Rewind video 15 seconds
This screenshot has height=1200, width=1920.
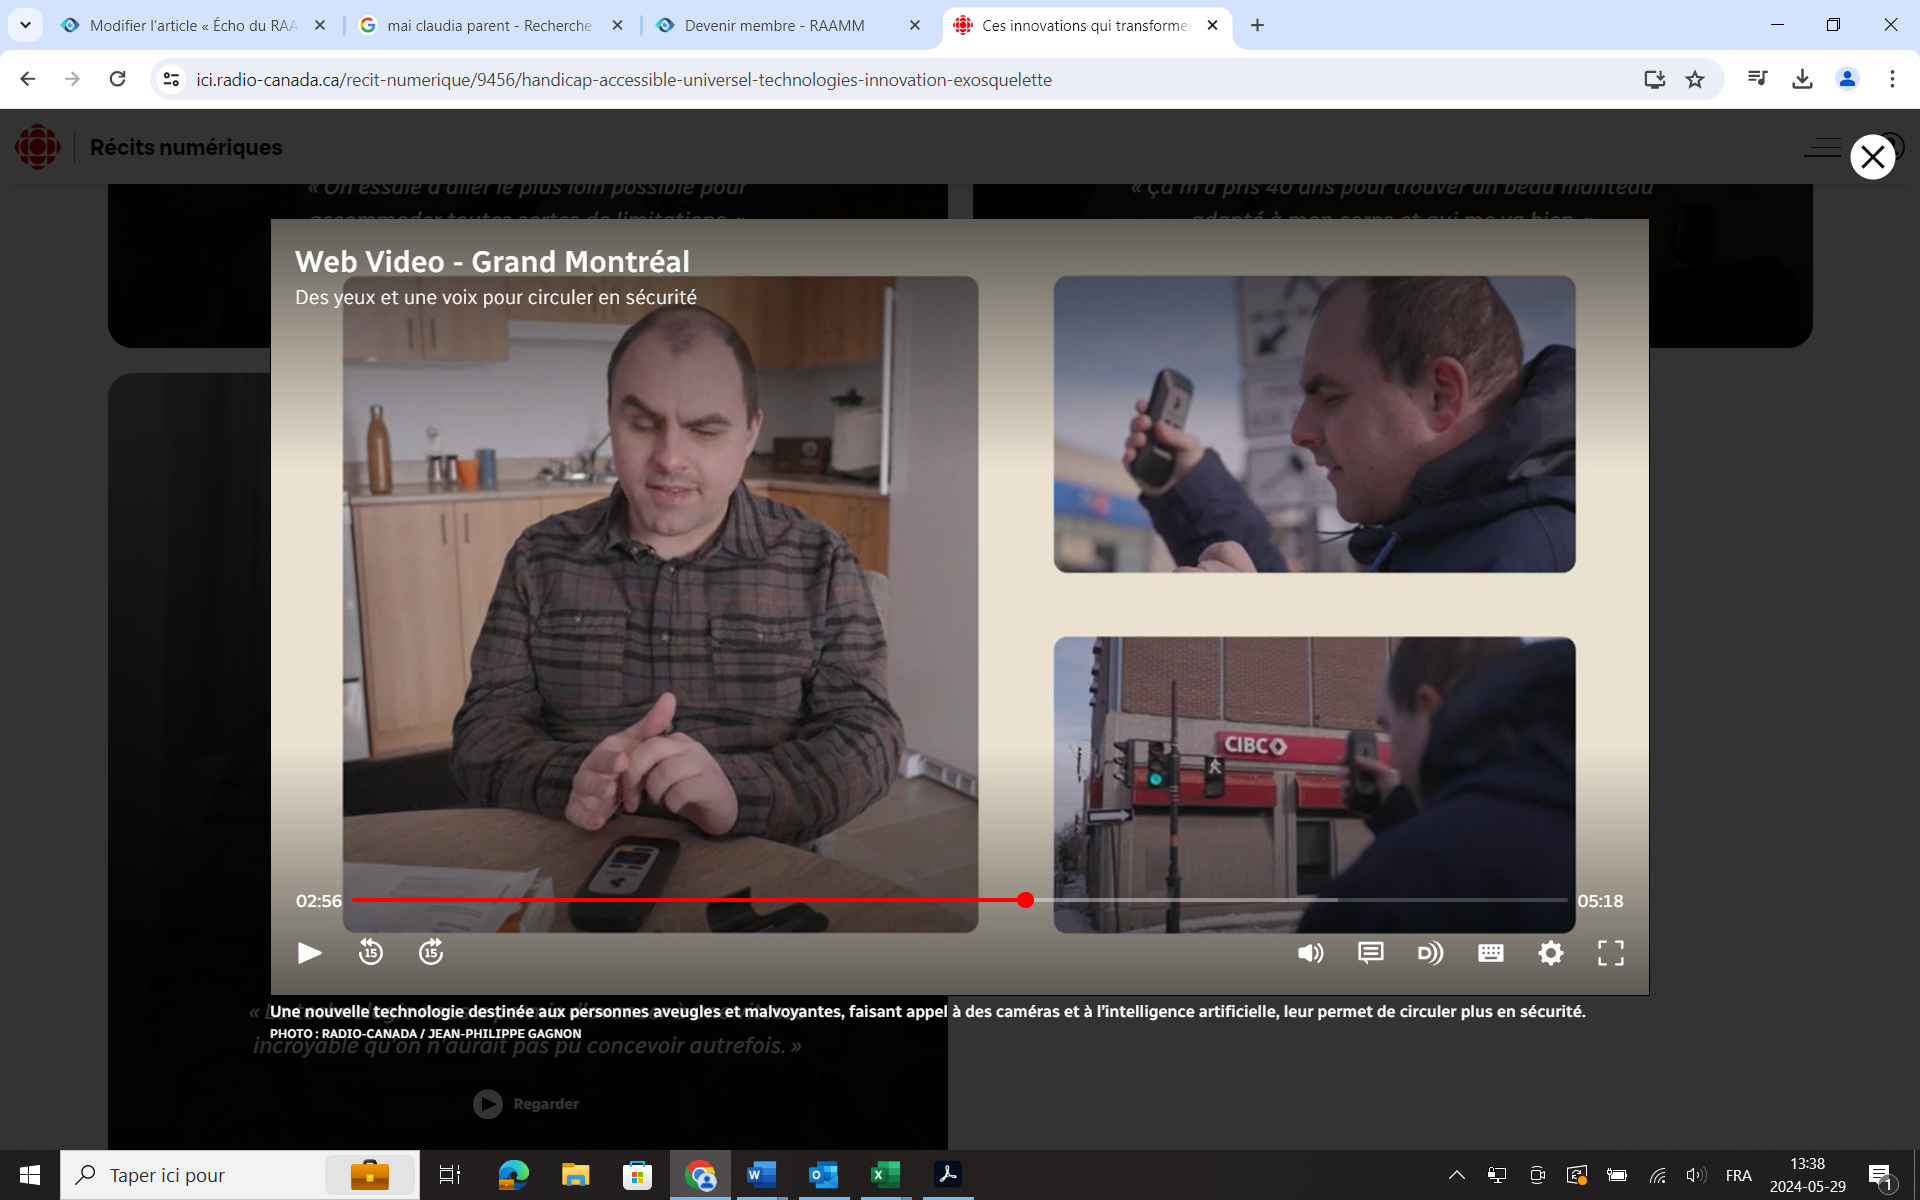coord(371,953)
